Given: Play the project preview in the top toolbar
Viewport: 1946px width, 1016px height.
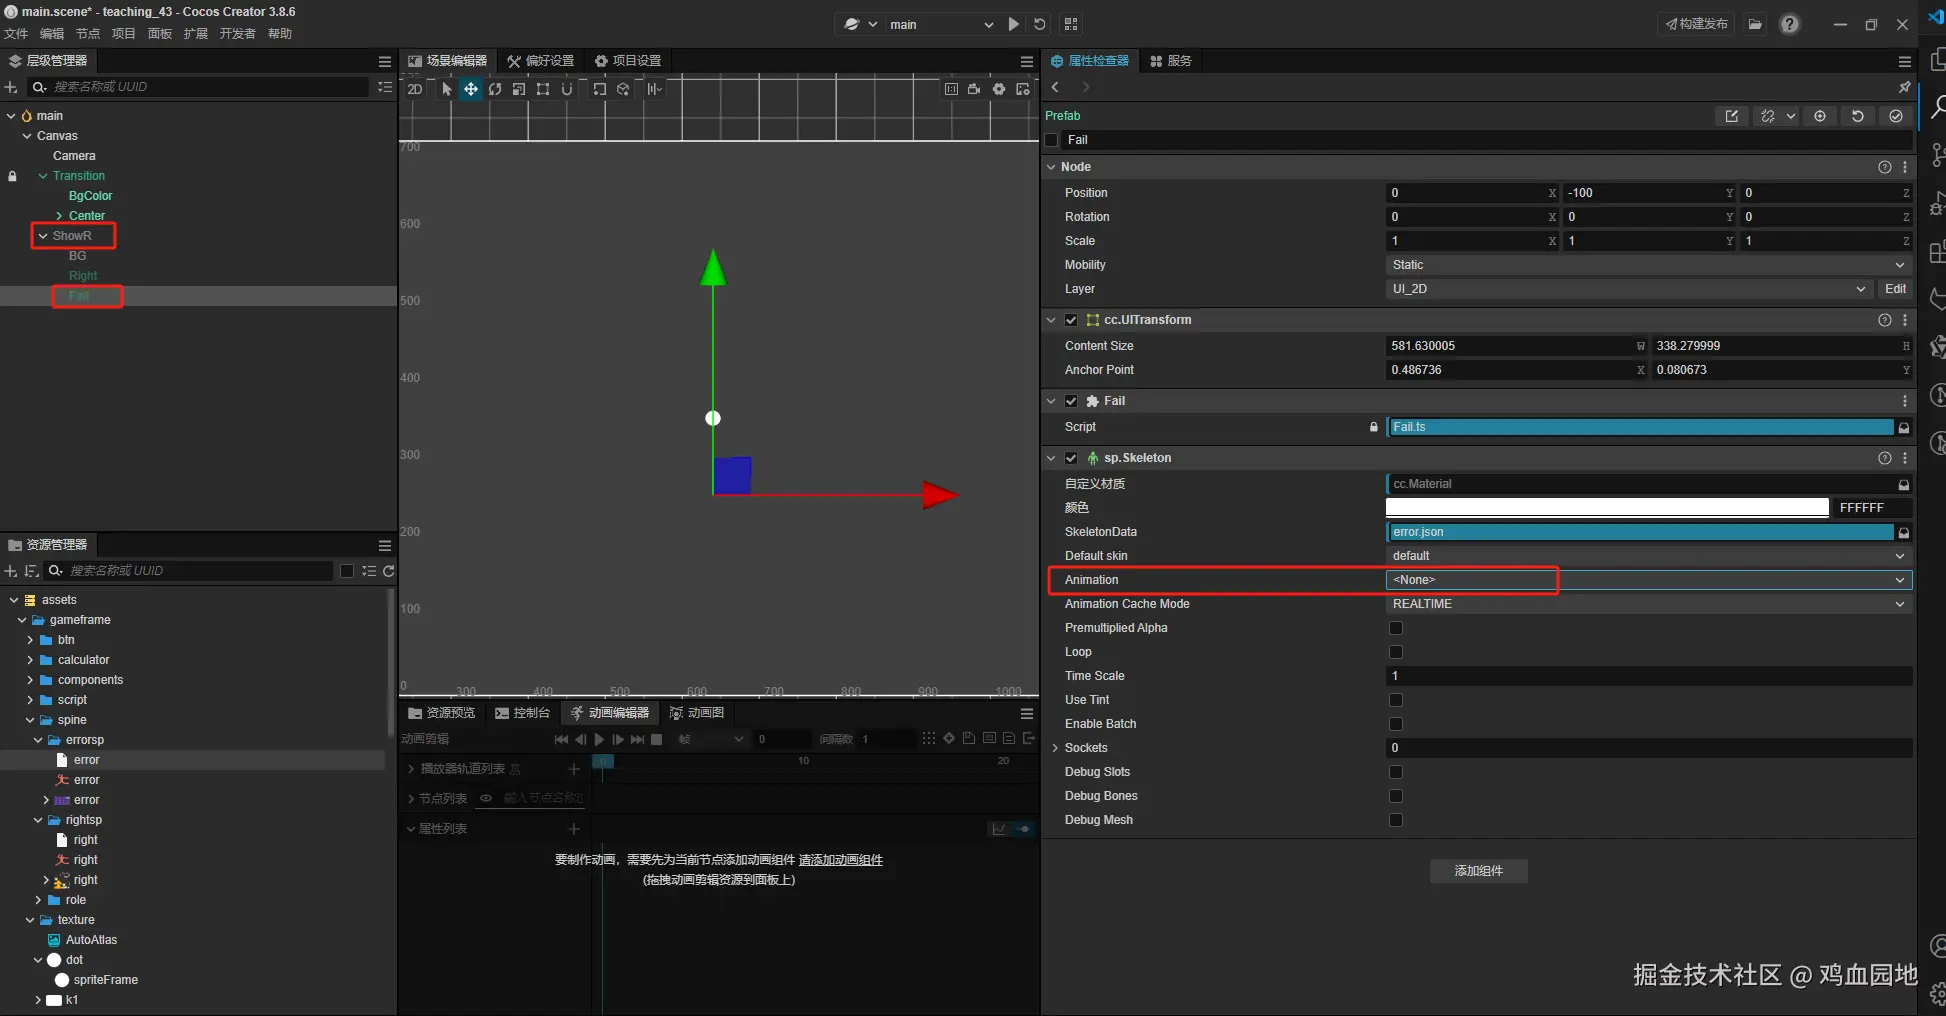Looking at the screenshot, I should click(x=1014, y=24).
